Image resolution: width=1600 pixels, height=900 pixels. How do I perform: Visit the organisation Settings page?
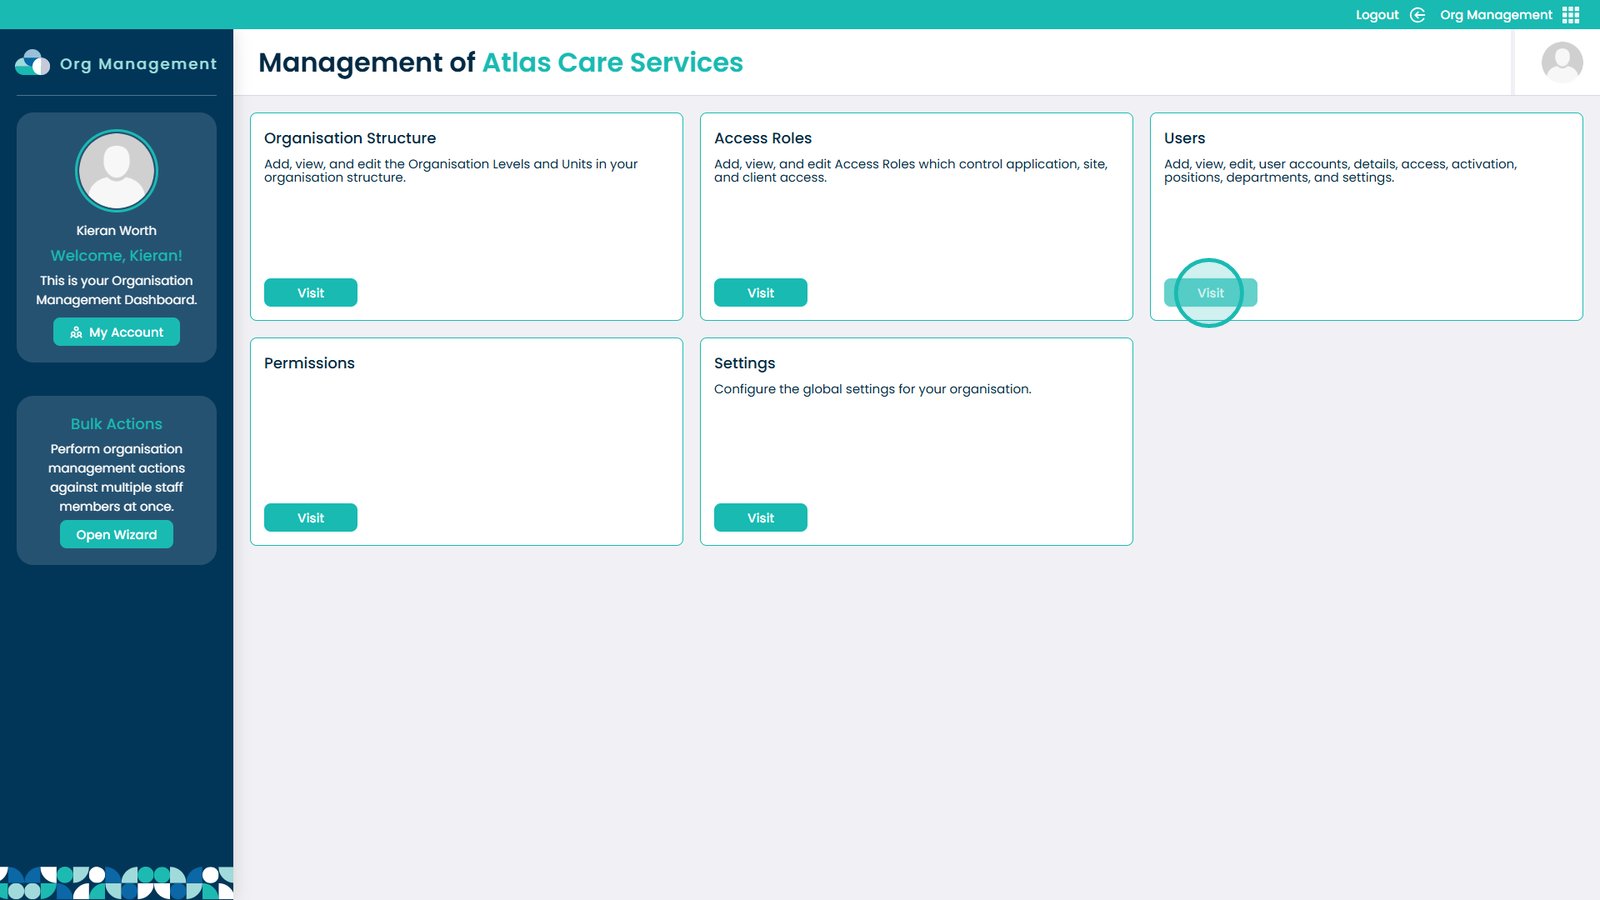pos(760,518)
